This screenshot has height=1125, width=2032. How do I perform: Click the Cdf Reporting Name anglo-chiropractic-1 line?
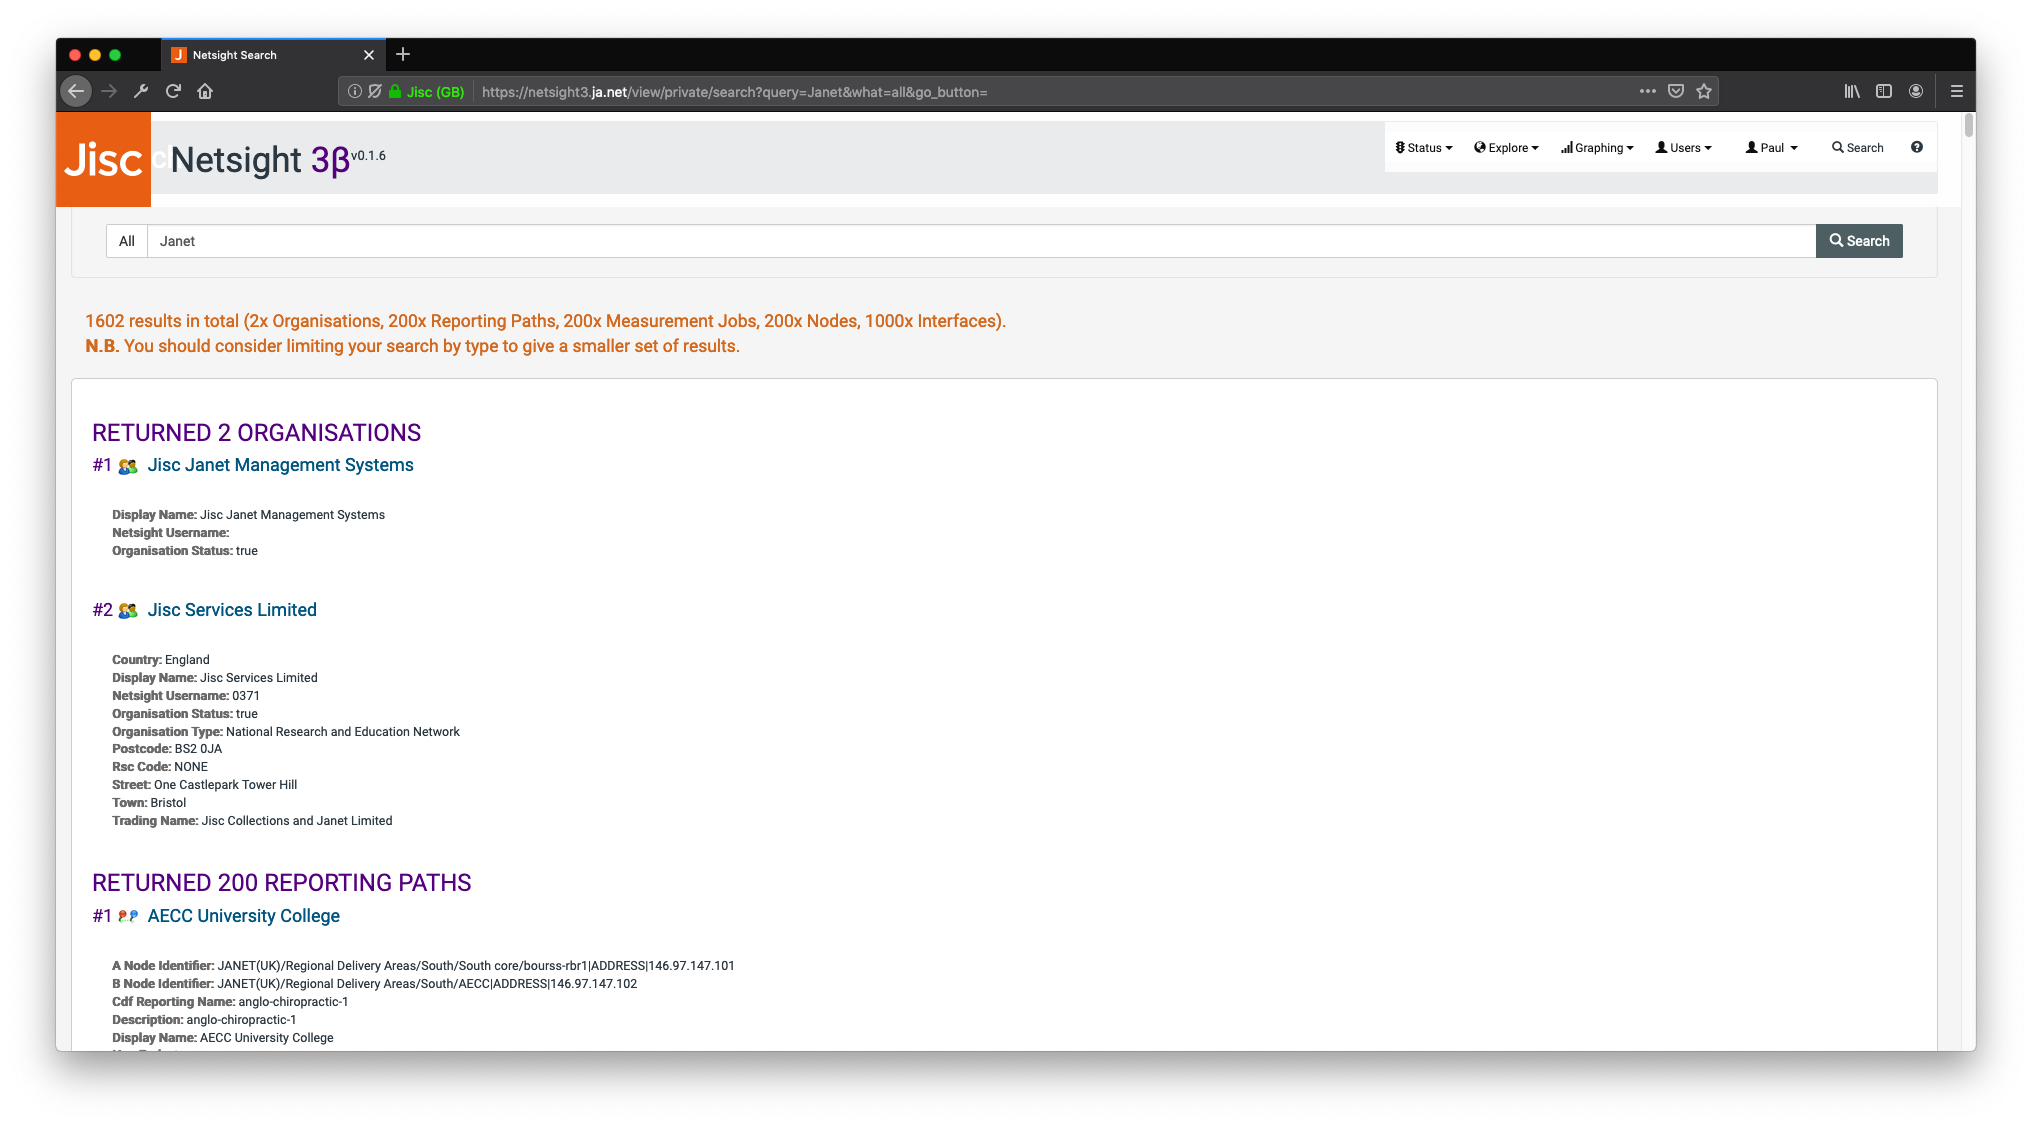click(231, 1002)
